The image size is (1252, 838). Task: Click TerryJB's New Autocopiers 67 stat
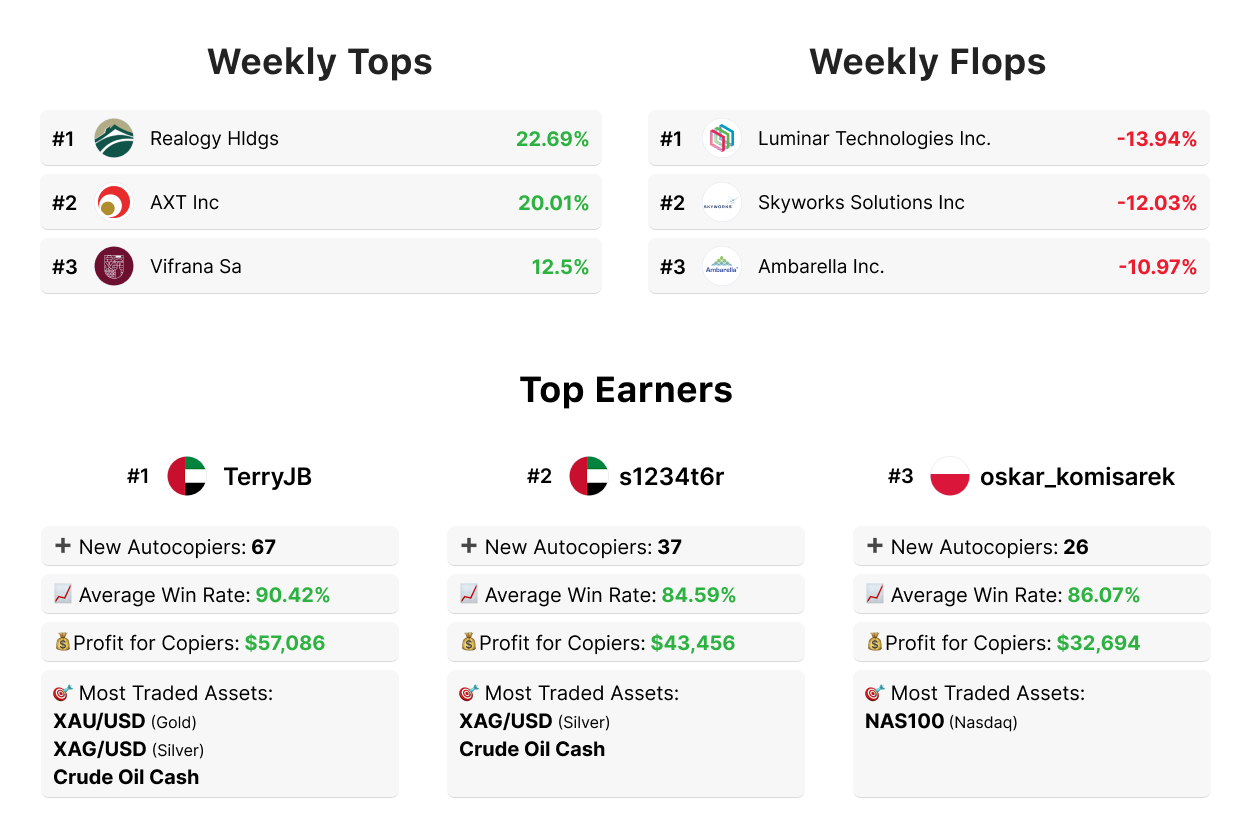click(220, 547)
